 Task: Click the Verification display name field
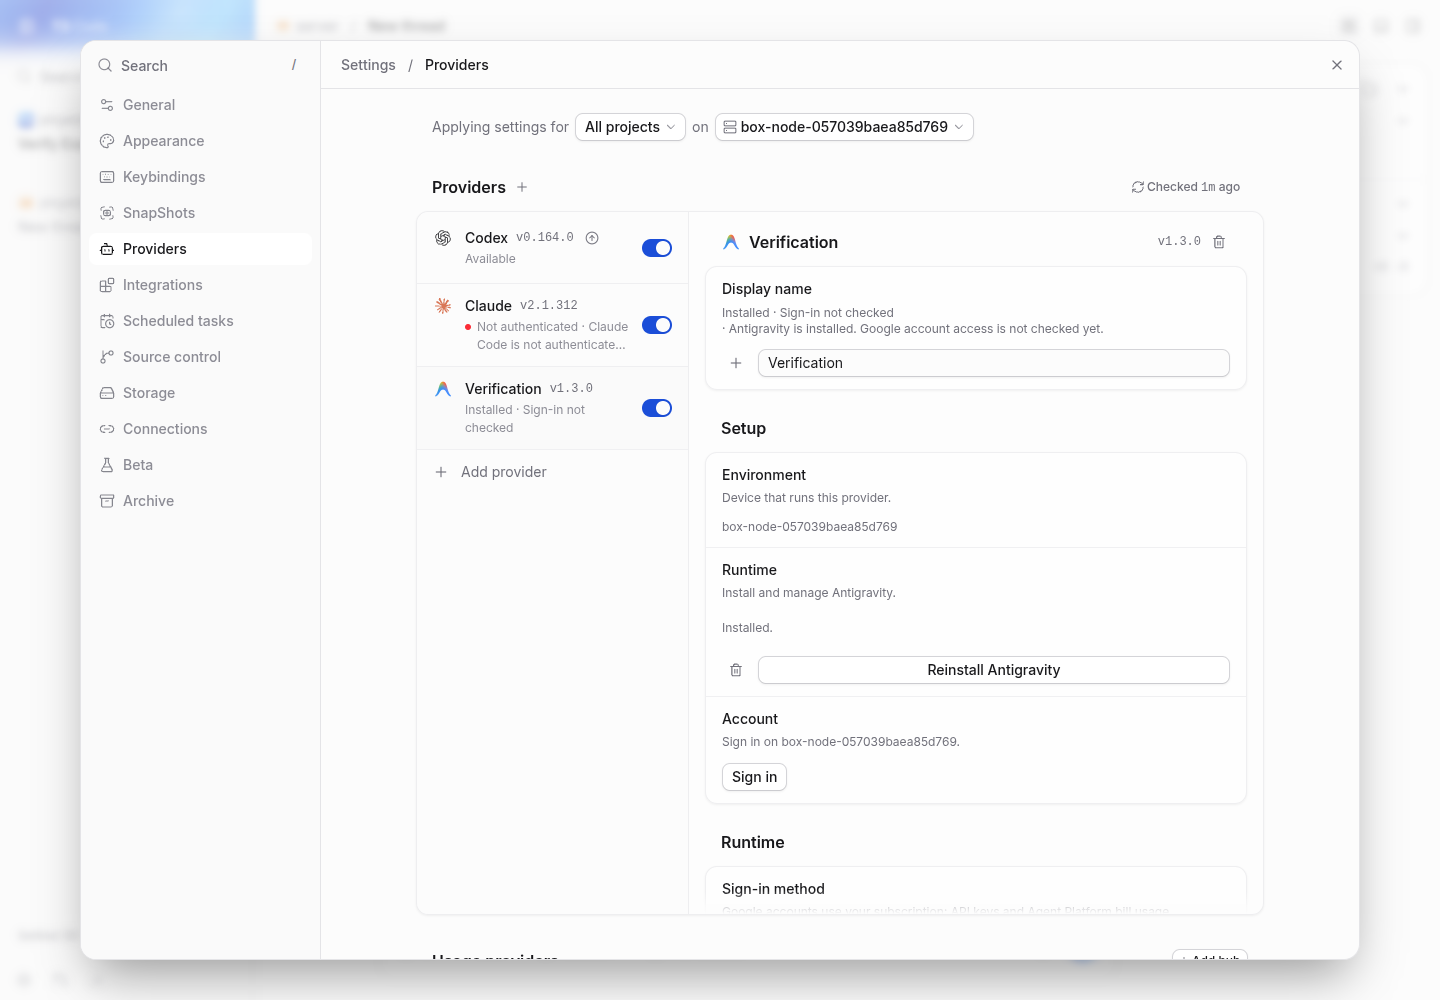(993, 363)
